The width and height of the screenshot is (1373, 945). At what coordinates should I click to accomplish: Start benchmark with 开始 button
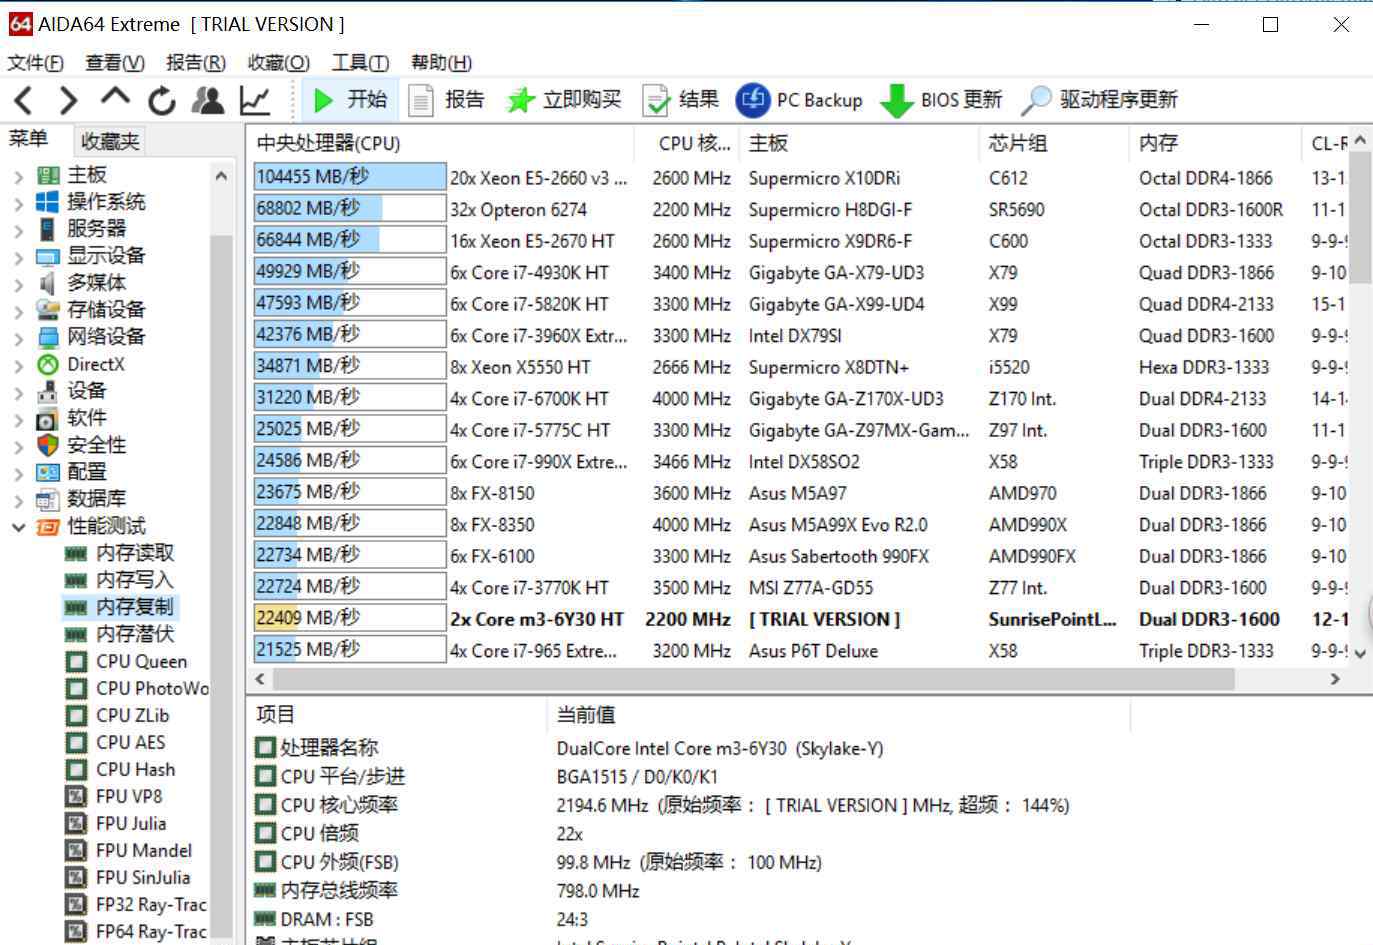(350, 100)
